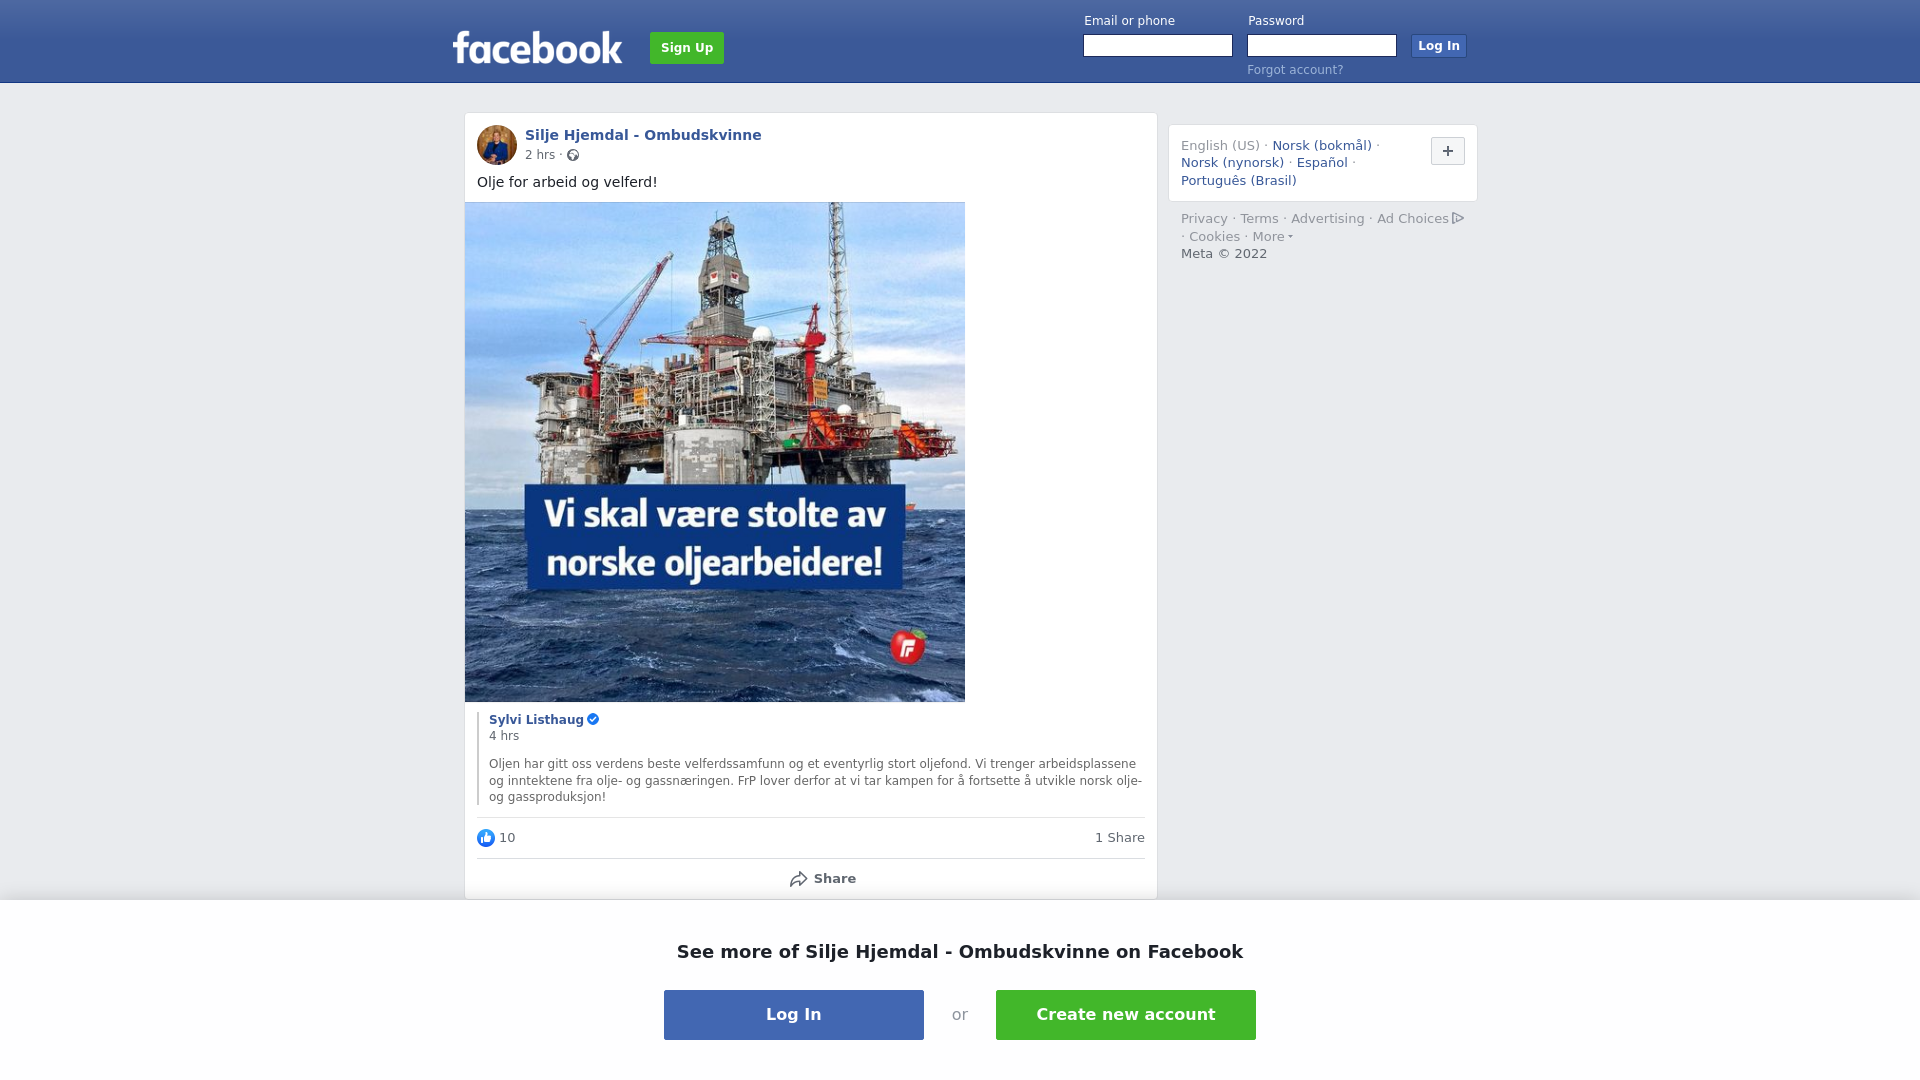Image resolution: width=1920 pixels, height=1080 pixels.
Task: Click the blue like reaction icon
Action: (x=486, y=838)
